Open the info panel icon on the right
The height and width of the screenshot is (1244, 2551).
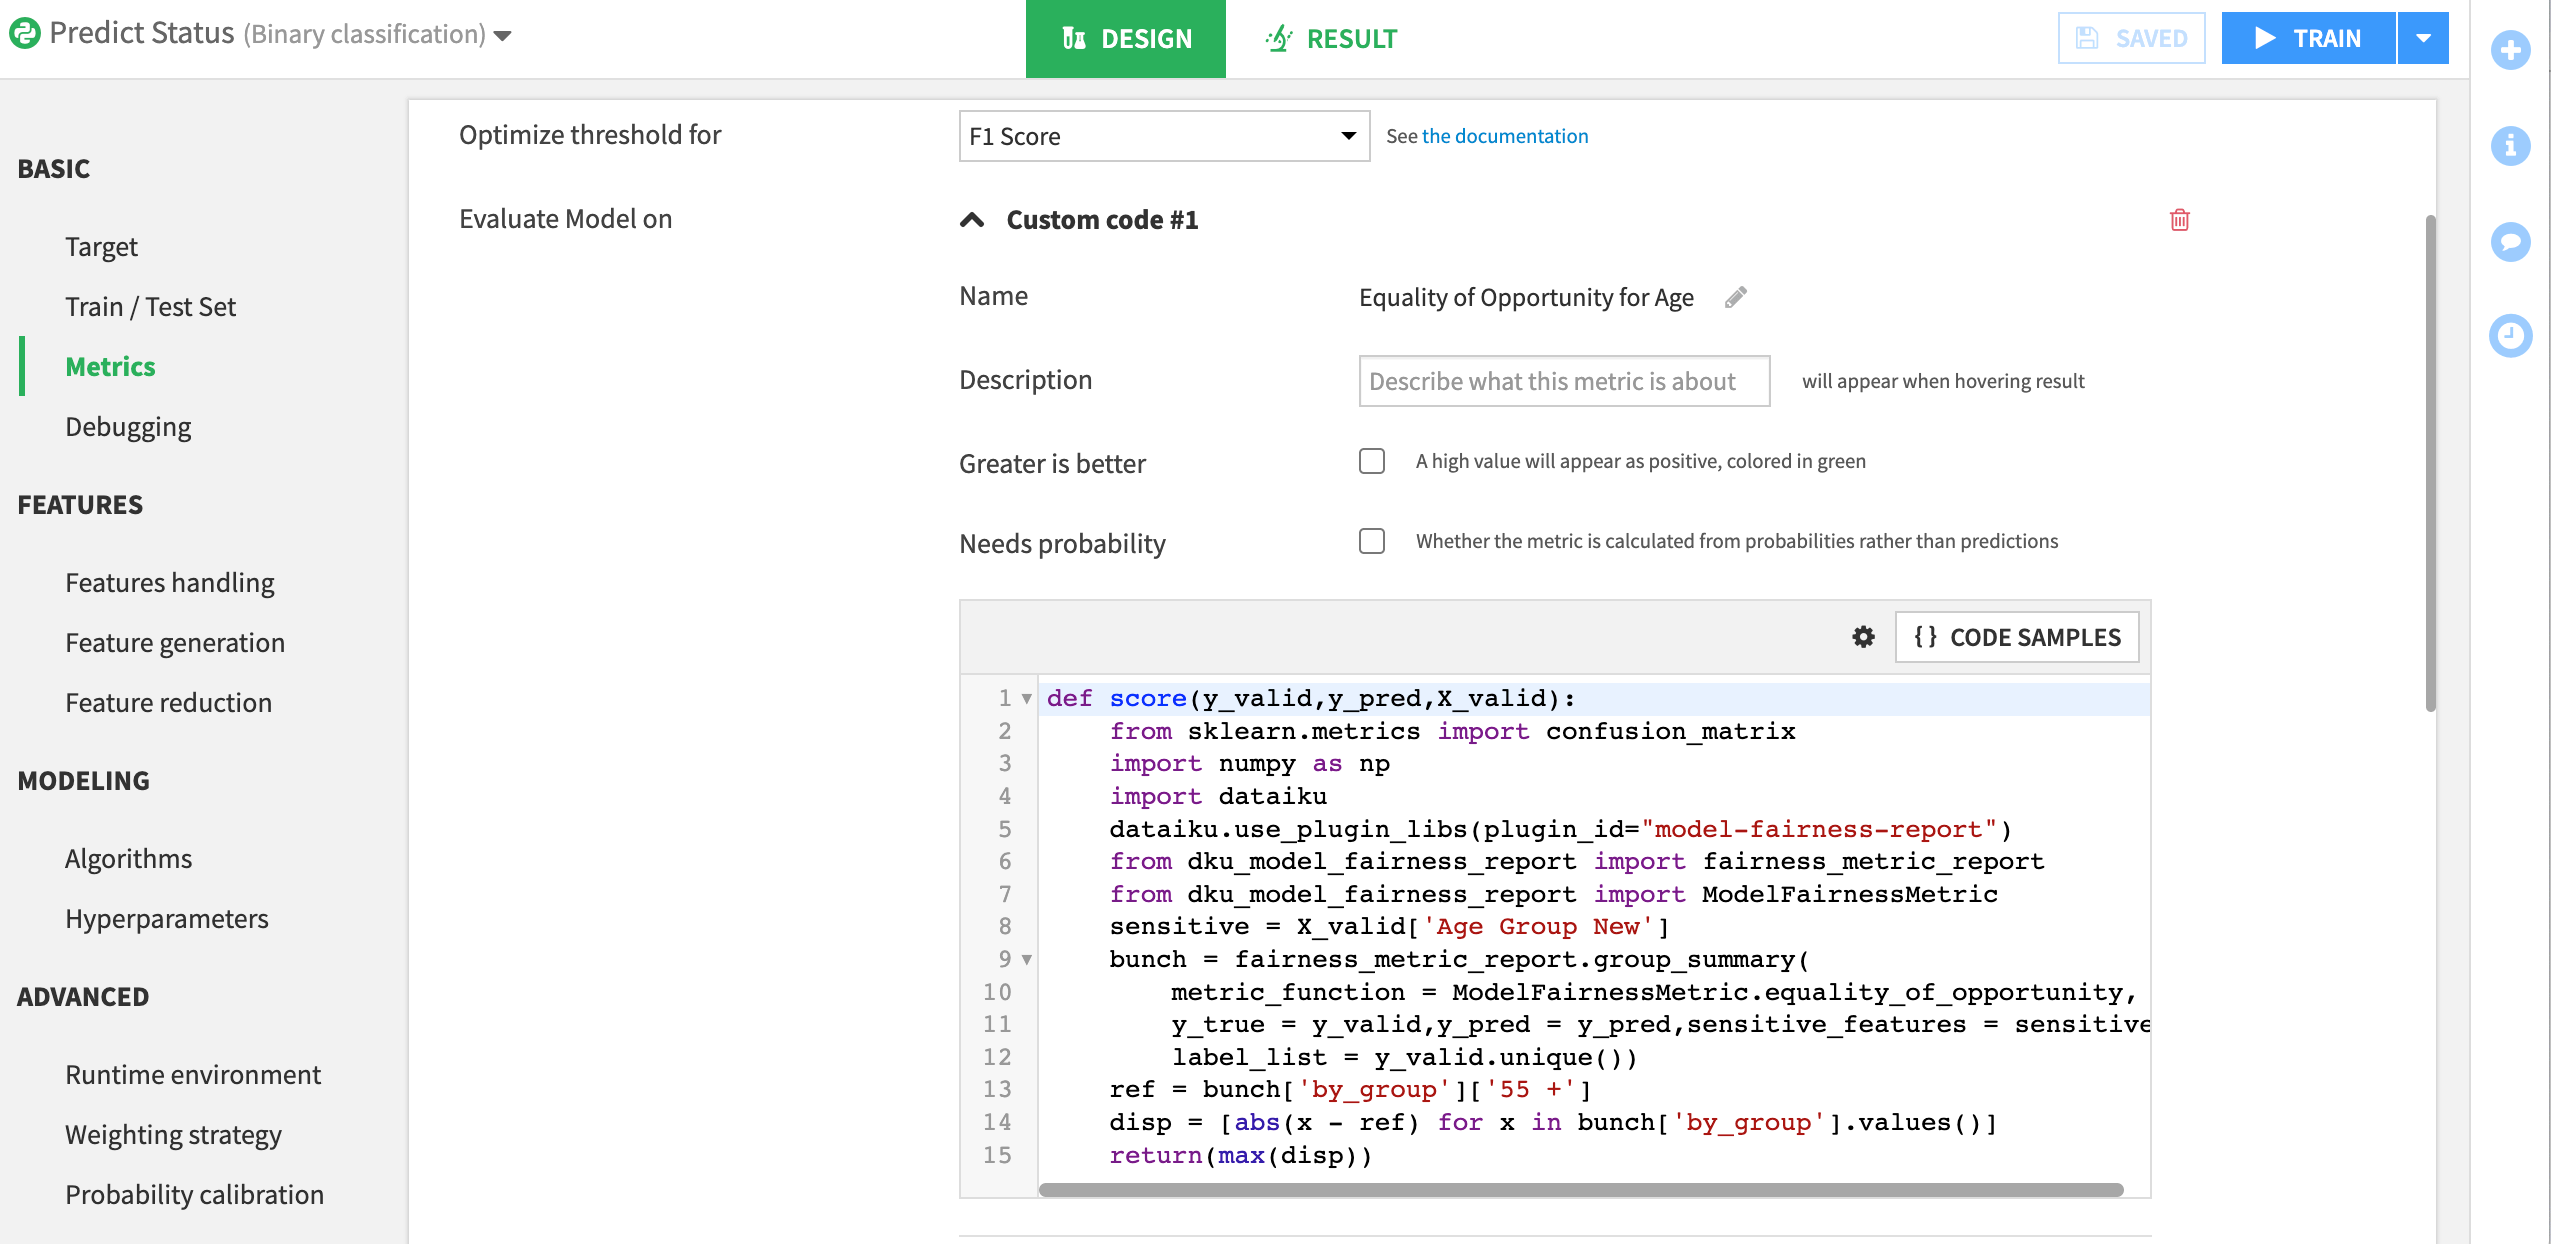(x=2512, y=146)
